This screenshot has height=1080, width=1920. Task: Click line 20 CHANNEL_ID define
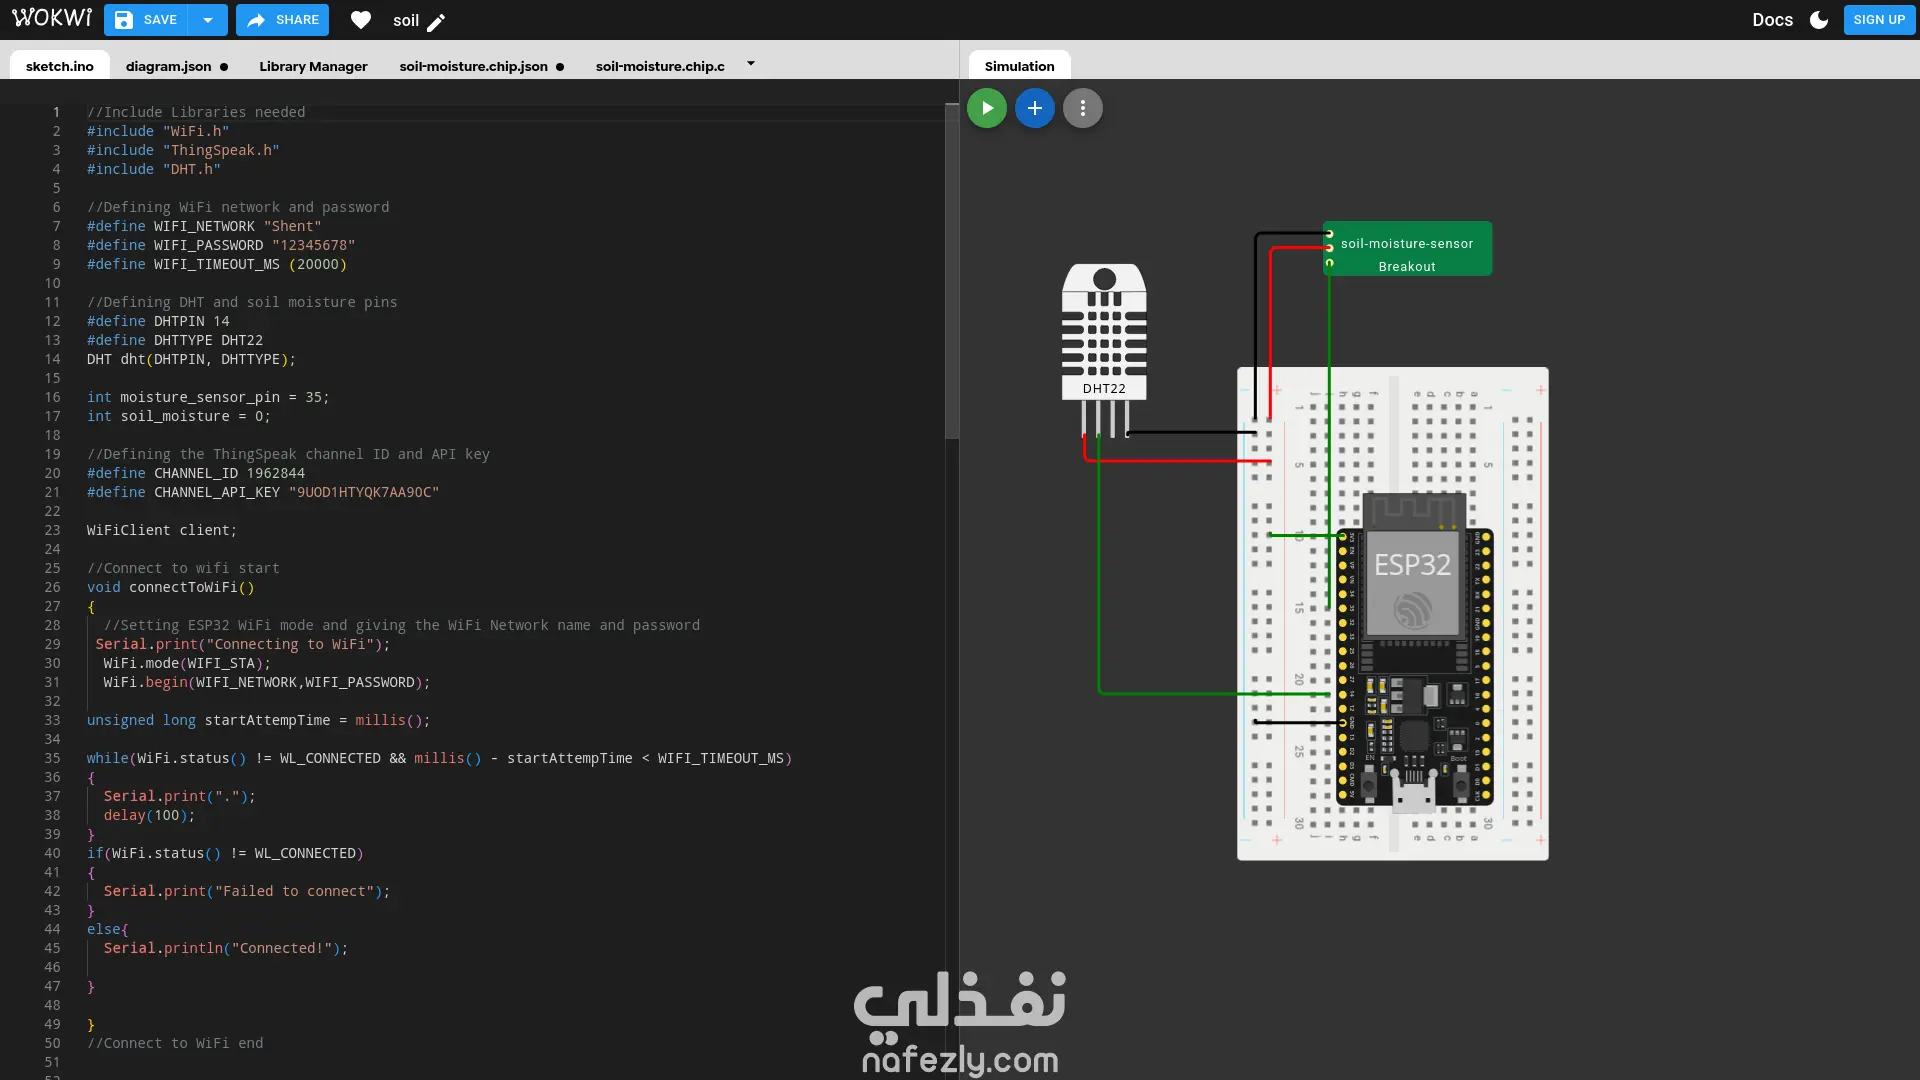point(196,473)
